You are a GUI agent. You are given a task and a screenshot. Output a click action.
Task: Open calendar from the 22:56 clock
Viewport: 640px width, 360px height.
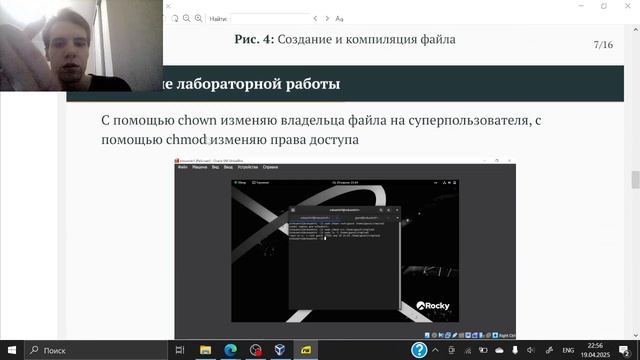(596, 350)
